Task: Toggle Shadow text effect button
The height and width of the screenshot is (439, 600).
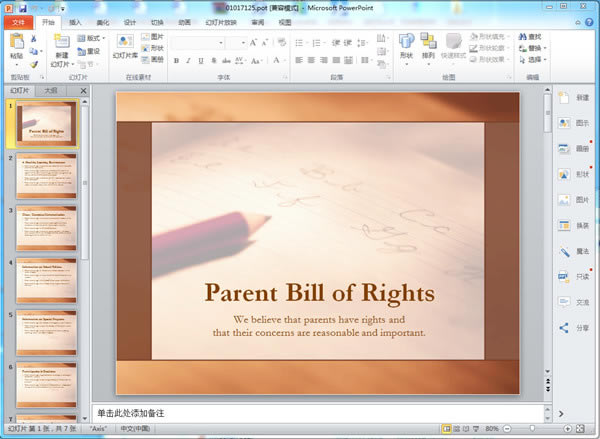Action: 214,60
